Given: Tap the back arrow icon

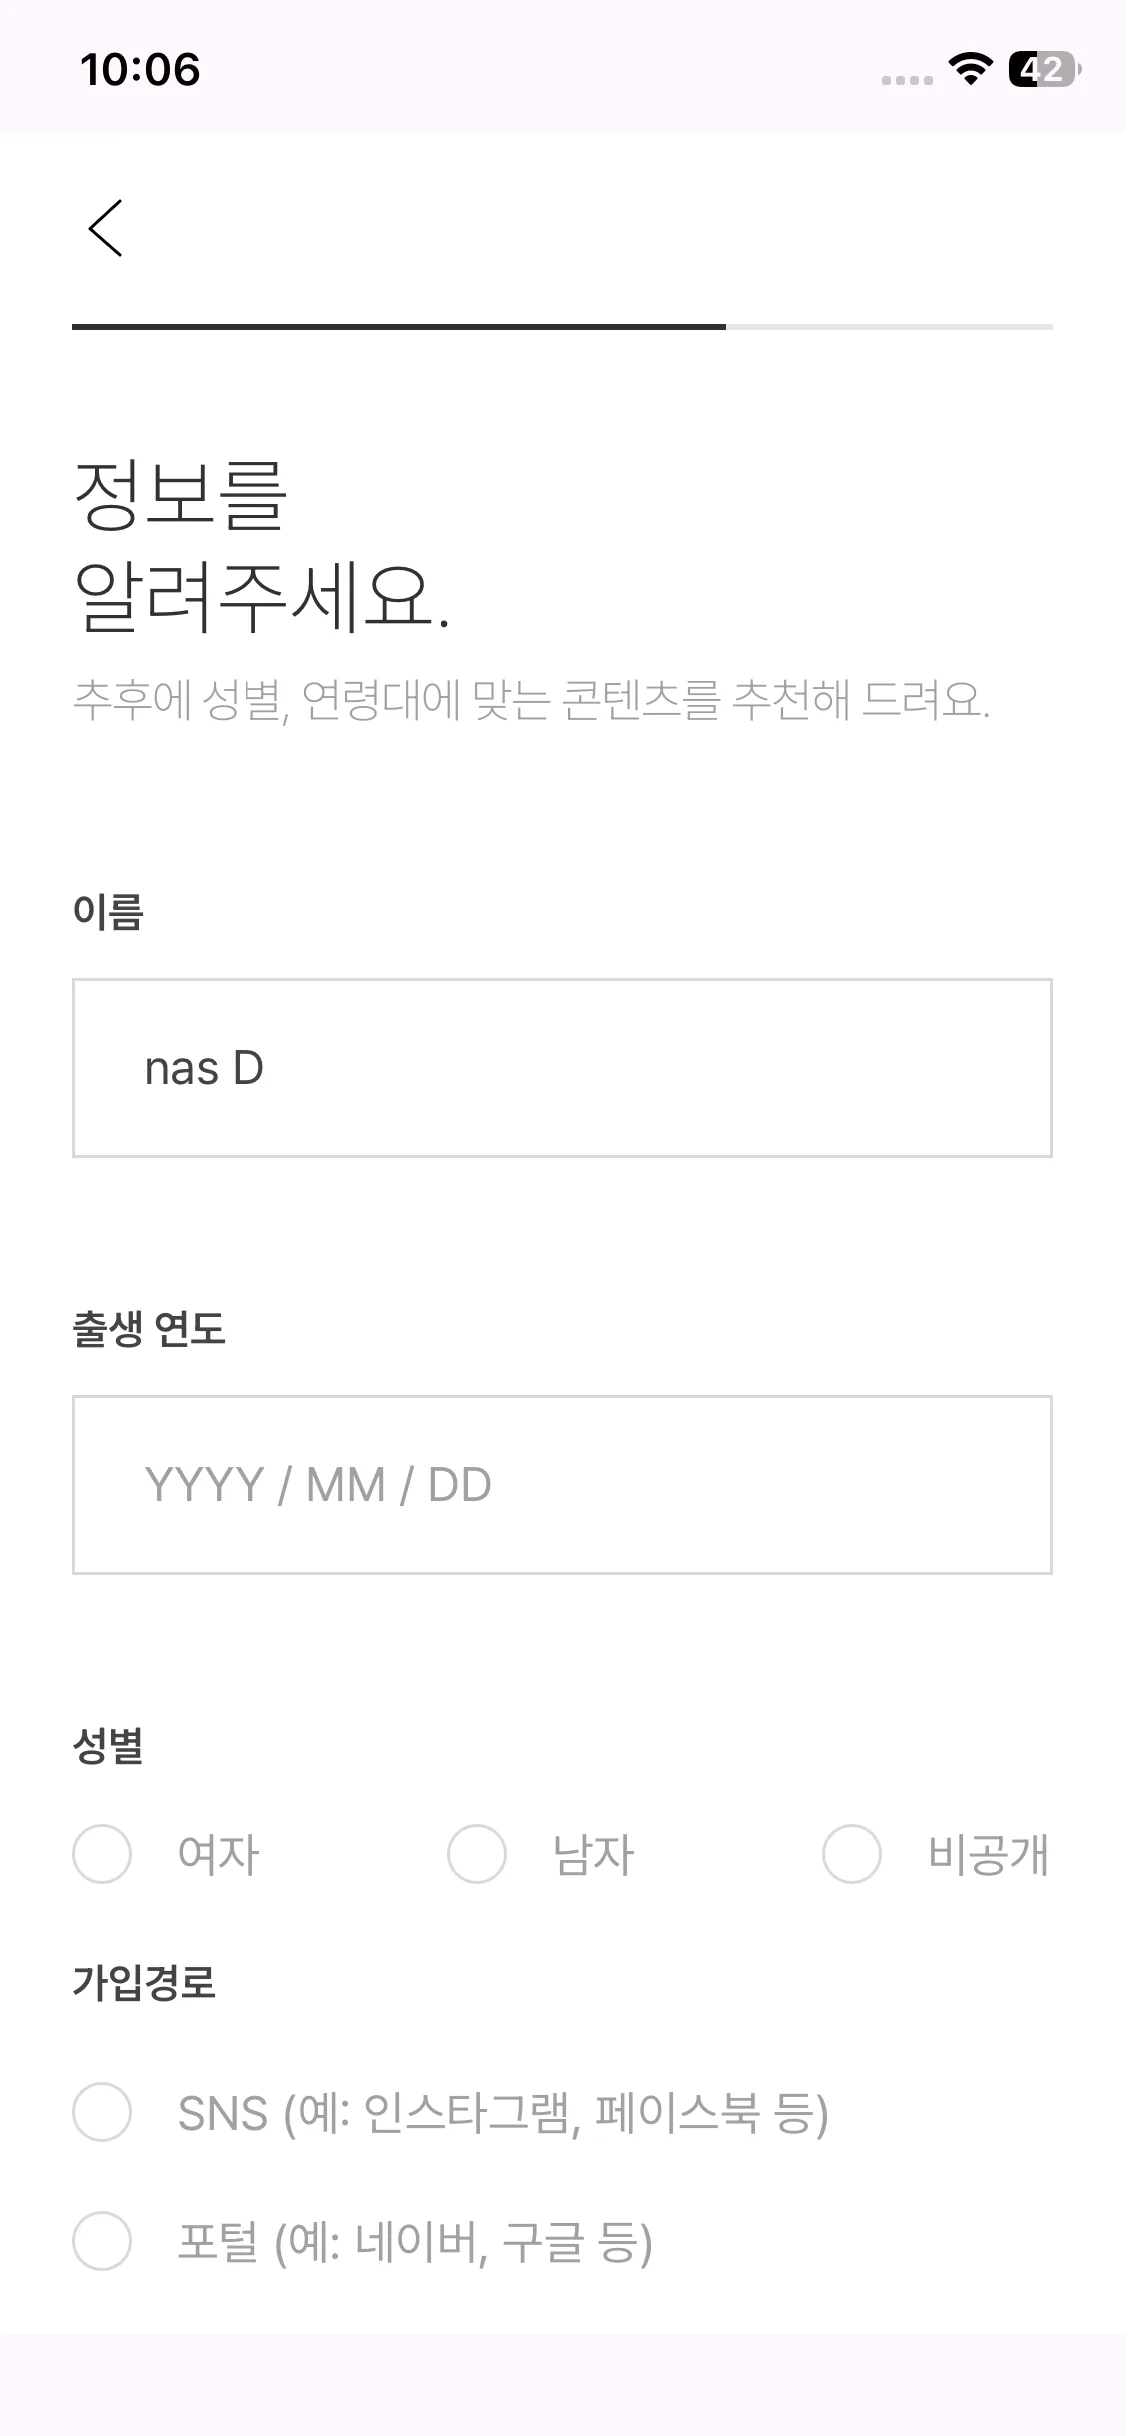Looking at the screenshot, I should [106, 228].
